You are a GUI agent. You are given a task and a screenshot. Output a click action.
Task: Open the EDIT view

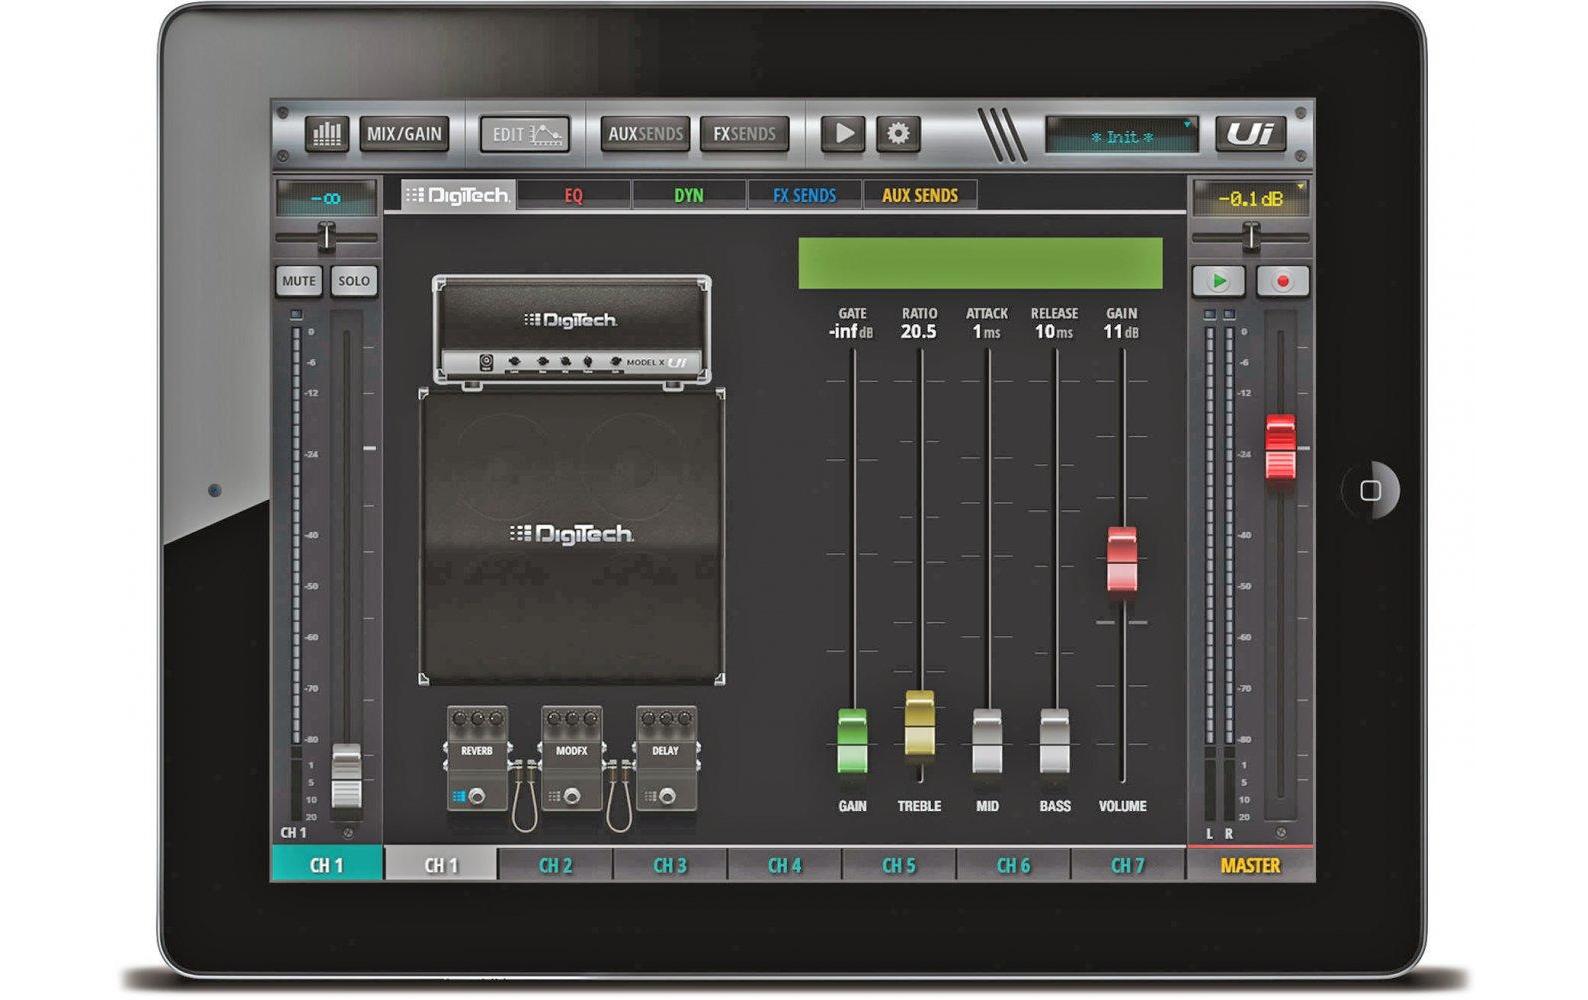coord(525,134)
